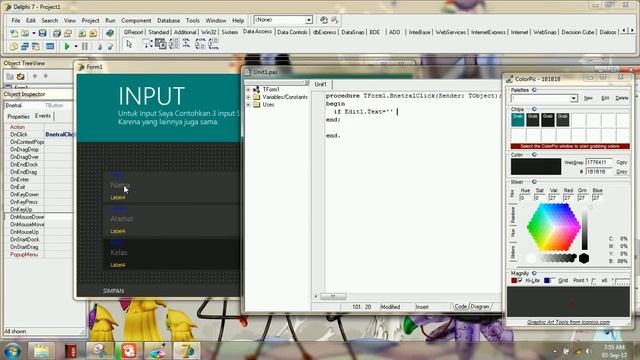Viewport: 640px width, 360px height.
Task: Select the arrow pointer in component palette
Action: point(129,44)
